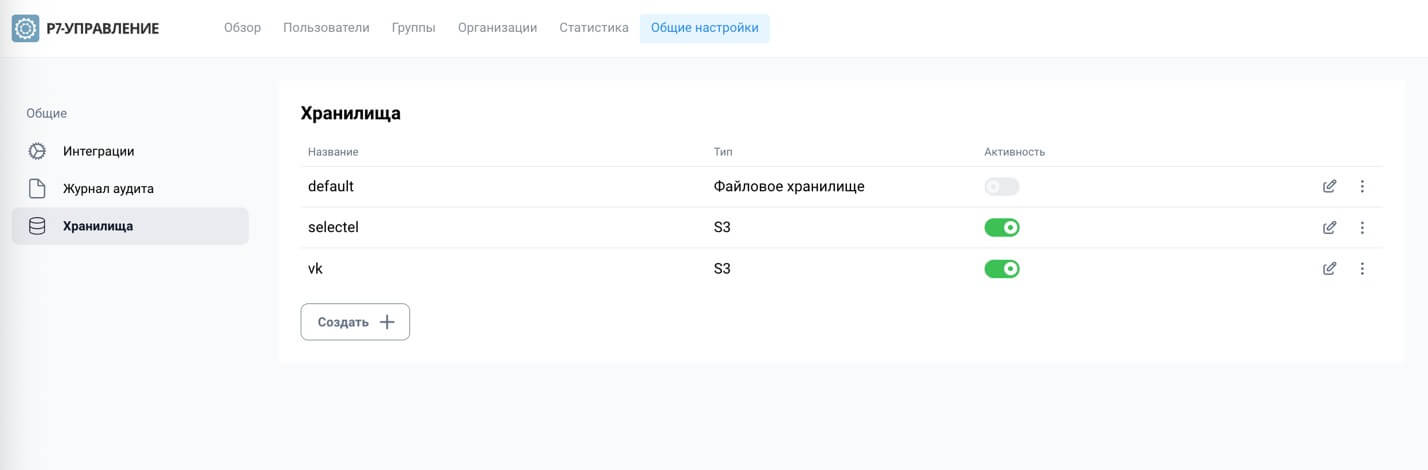Toggle activity switch for default storage
The width and height of the screenshot is (1428, 470).
1002,186
